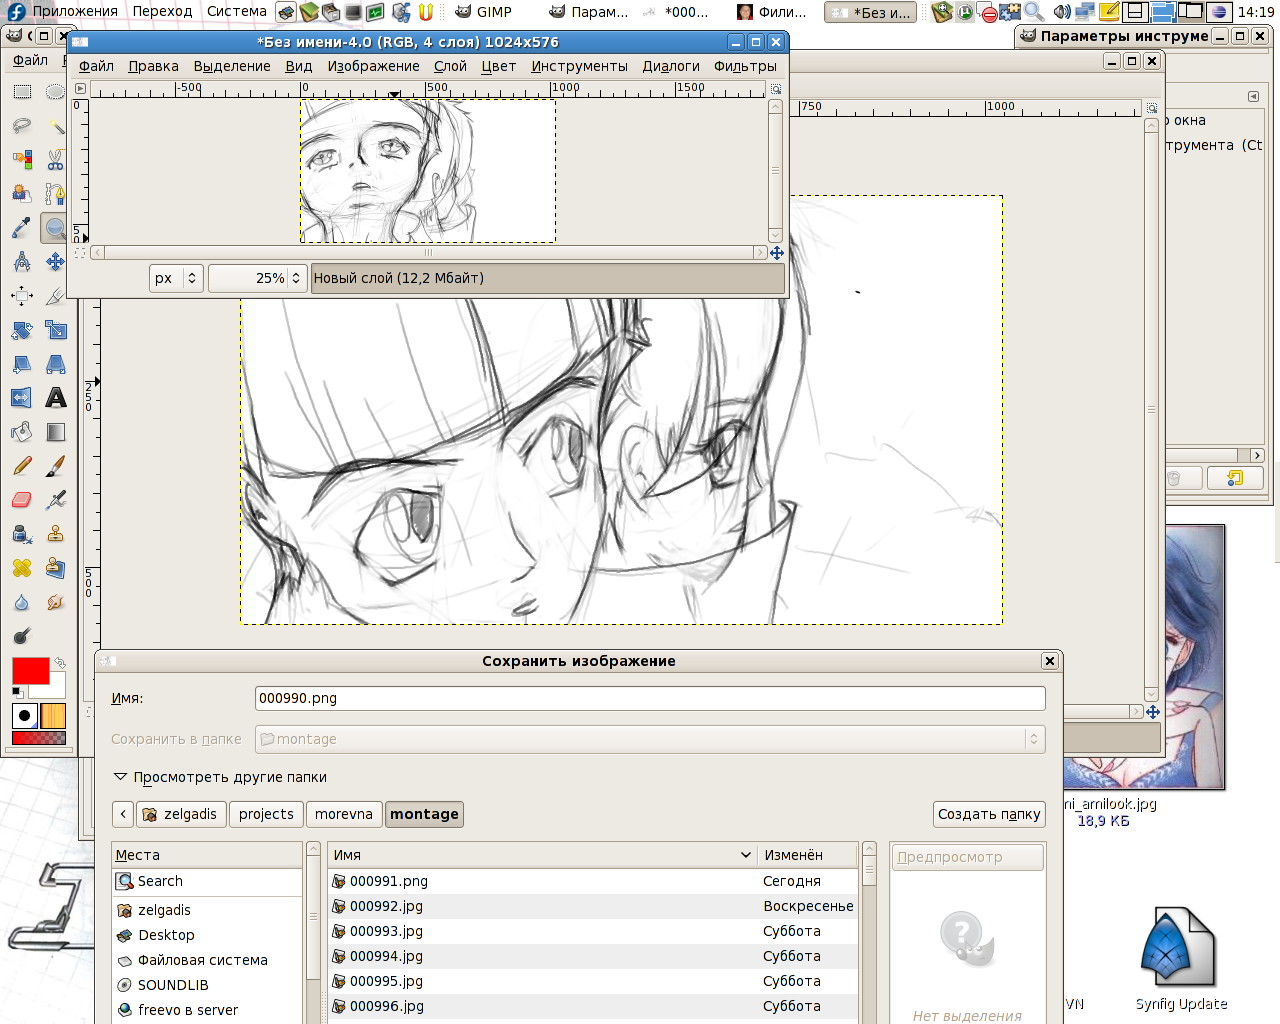Viewport: 1280px width, 1024px height.
Task: Collapse the 'Просмотреть другие папки' expander
Action: click(x=120, y=777)
